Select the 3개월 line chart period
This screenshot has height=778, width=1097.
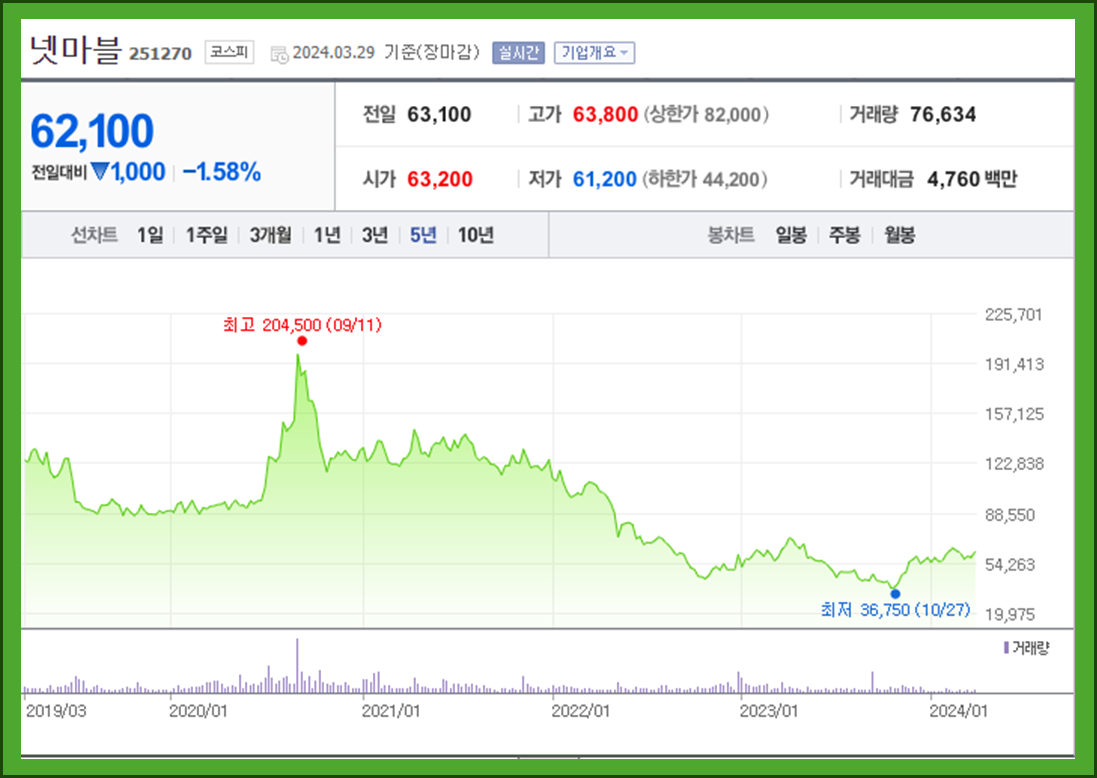pos(271,235)
